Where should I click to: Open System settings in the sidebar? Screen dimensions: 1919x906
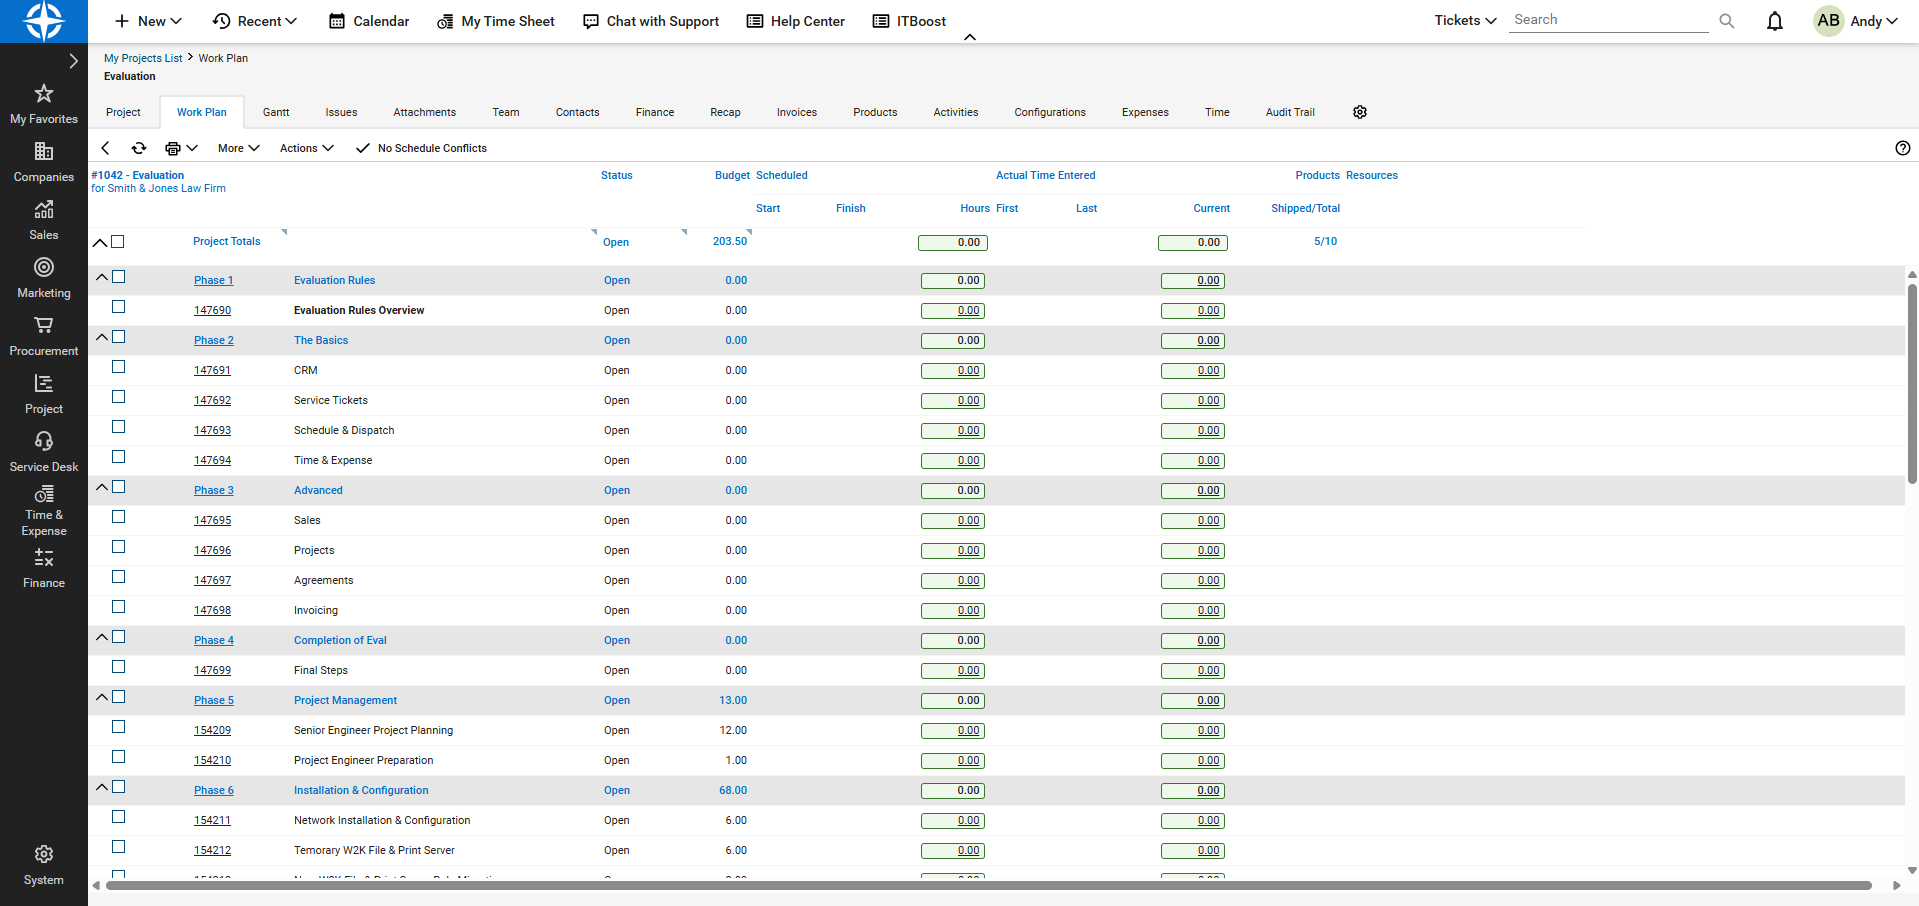coord(44,865)
